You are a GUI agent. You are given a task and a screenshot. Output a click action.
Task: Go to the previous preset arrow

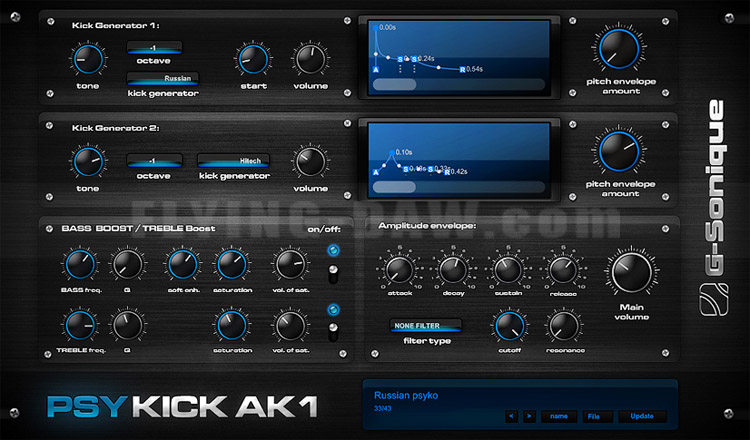coord(511,416)
